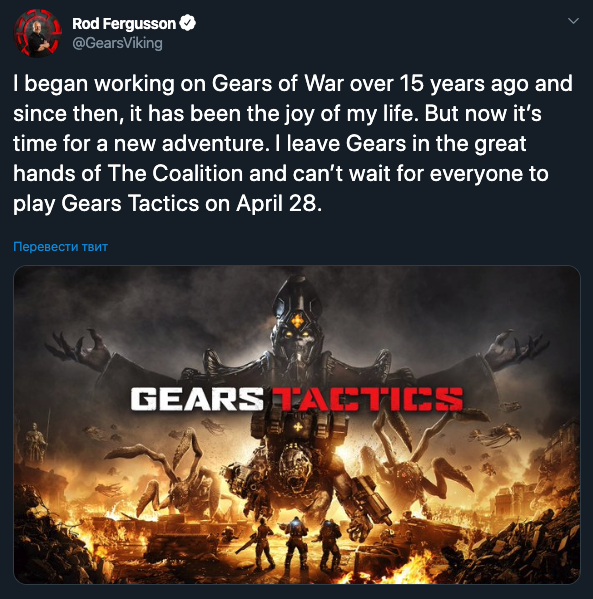Click the white GEARS logo word

[x=196, y=400]
